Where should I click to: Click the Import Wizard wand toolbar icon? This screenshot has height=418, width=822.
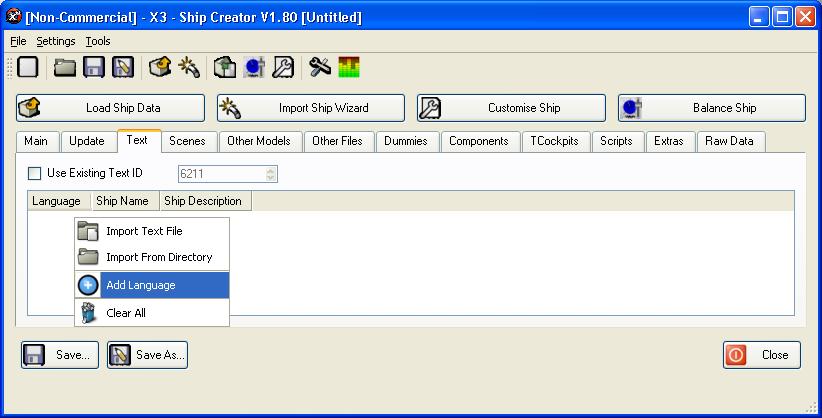(189, 68)
